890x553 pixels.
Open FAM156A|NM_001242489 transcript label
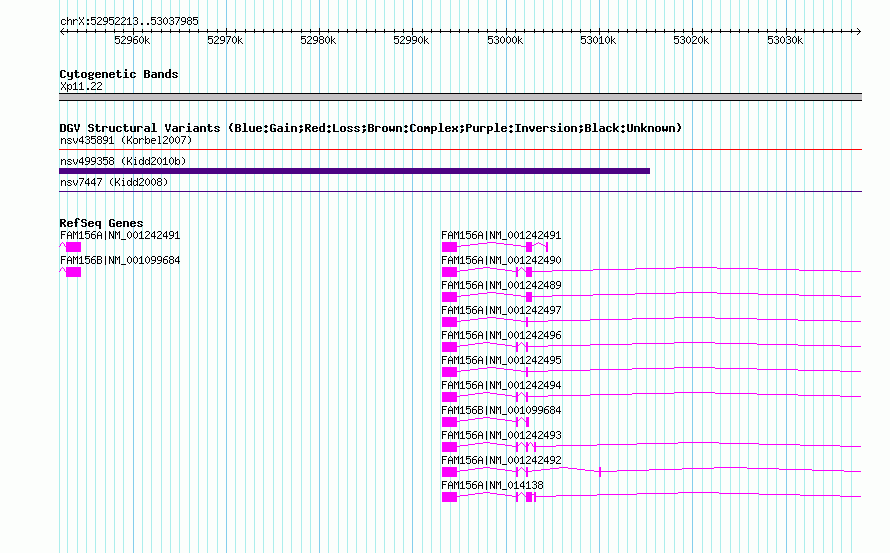point(501,285)
